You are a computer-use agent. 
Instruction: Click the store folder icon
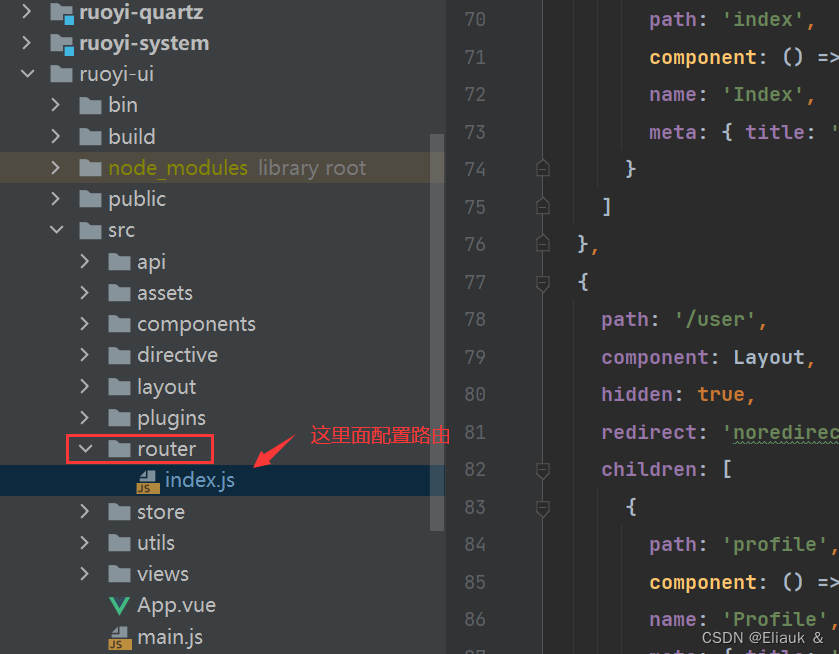(x=119, y=512)
